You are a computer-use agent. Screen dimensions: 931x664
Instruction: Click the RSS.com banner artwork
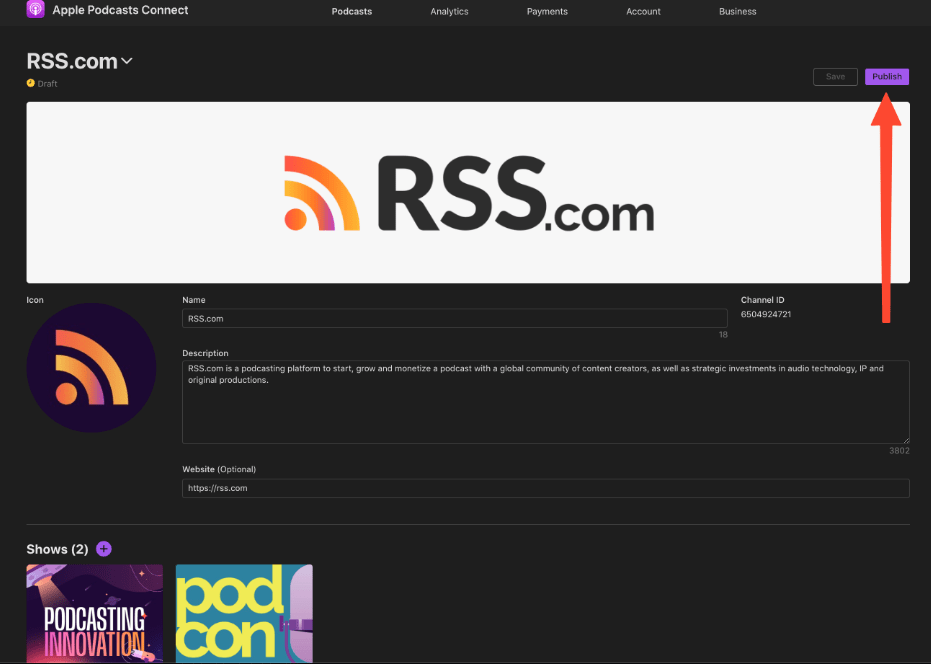tap(468, 192)
